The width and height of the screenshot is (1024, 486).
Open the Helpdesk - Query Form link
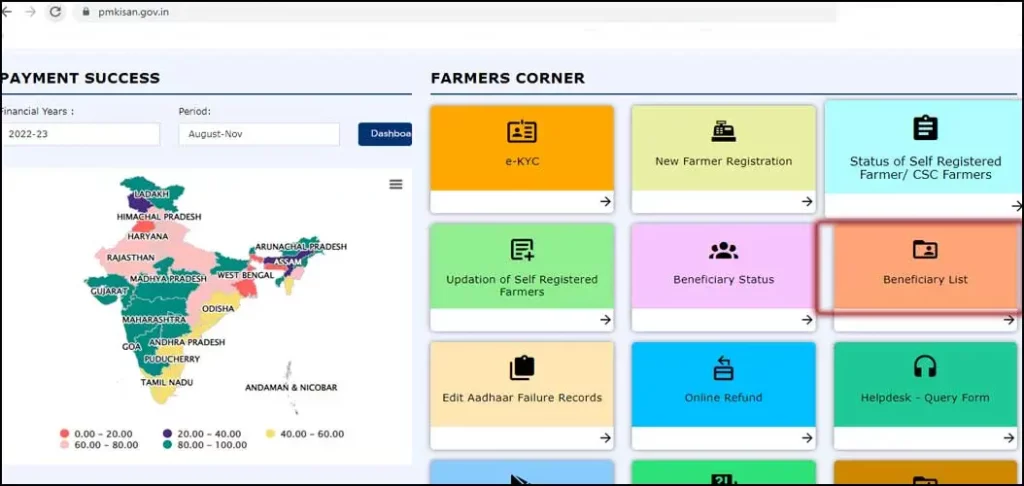tap(925, 397)
